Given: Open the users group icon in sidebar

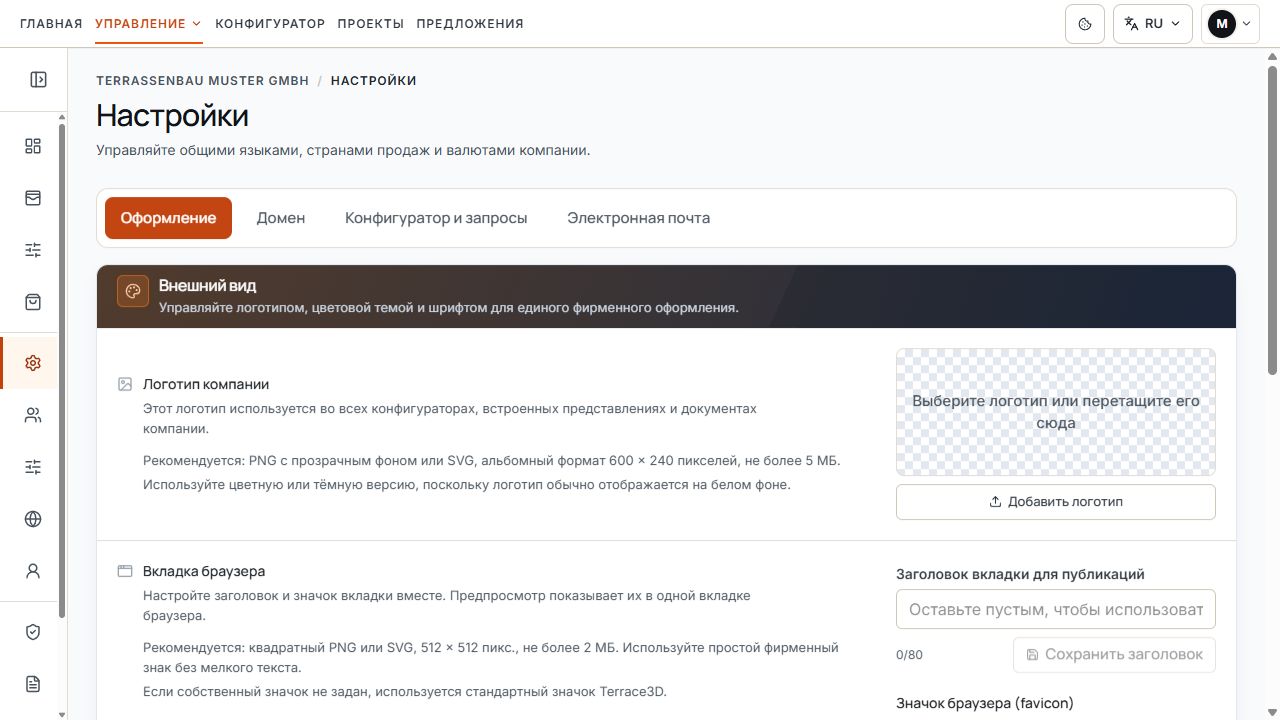Looking at the screenshot, I should pos(33,415).
